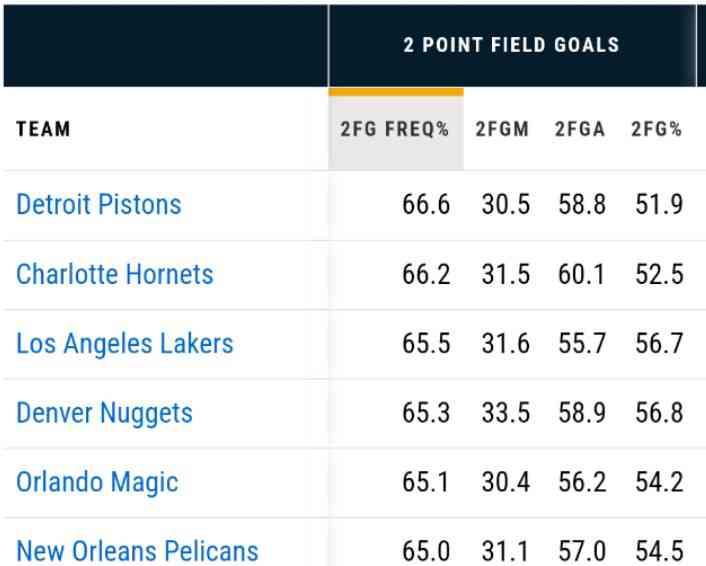
Task: Sort by the 2FG% column header
Action: pyautogui.click(x=656, y=130)
